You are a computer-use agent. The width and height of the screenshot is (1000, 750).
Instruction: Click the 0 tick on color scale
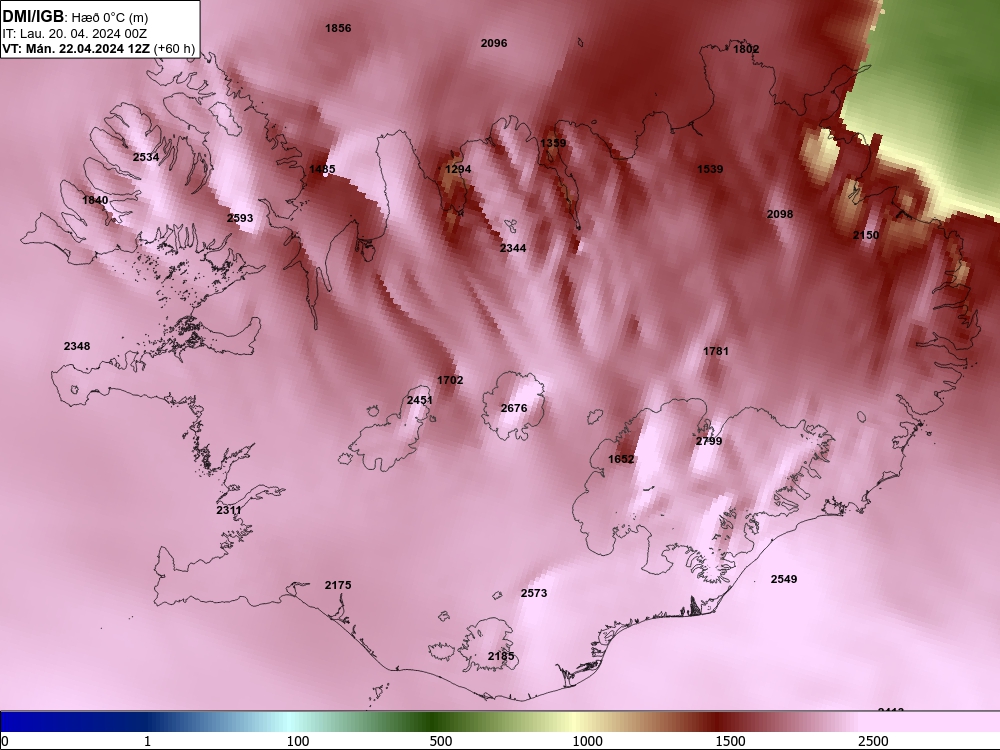[x=5, y=741]
